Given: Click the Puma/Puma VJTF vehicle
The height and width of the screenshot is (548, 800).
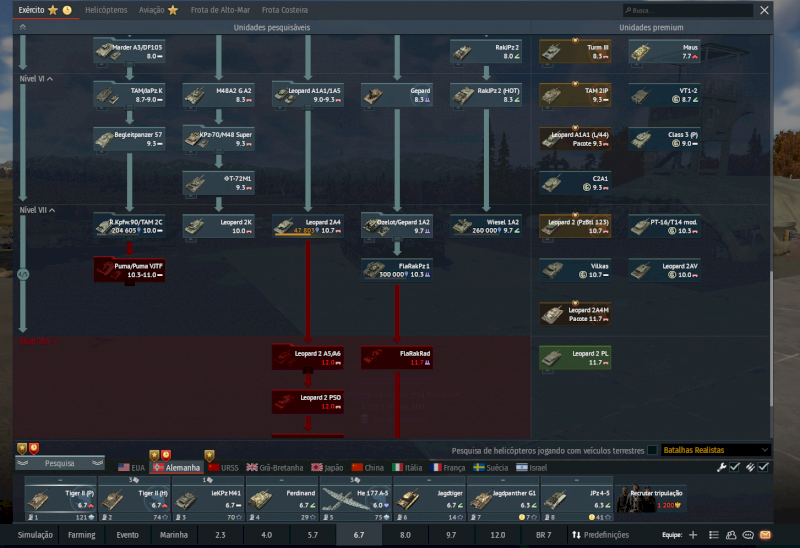Looking at the screenshot, I should coord(128,269).
